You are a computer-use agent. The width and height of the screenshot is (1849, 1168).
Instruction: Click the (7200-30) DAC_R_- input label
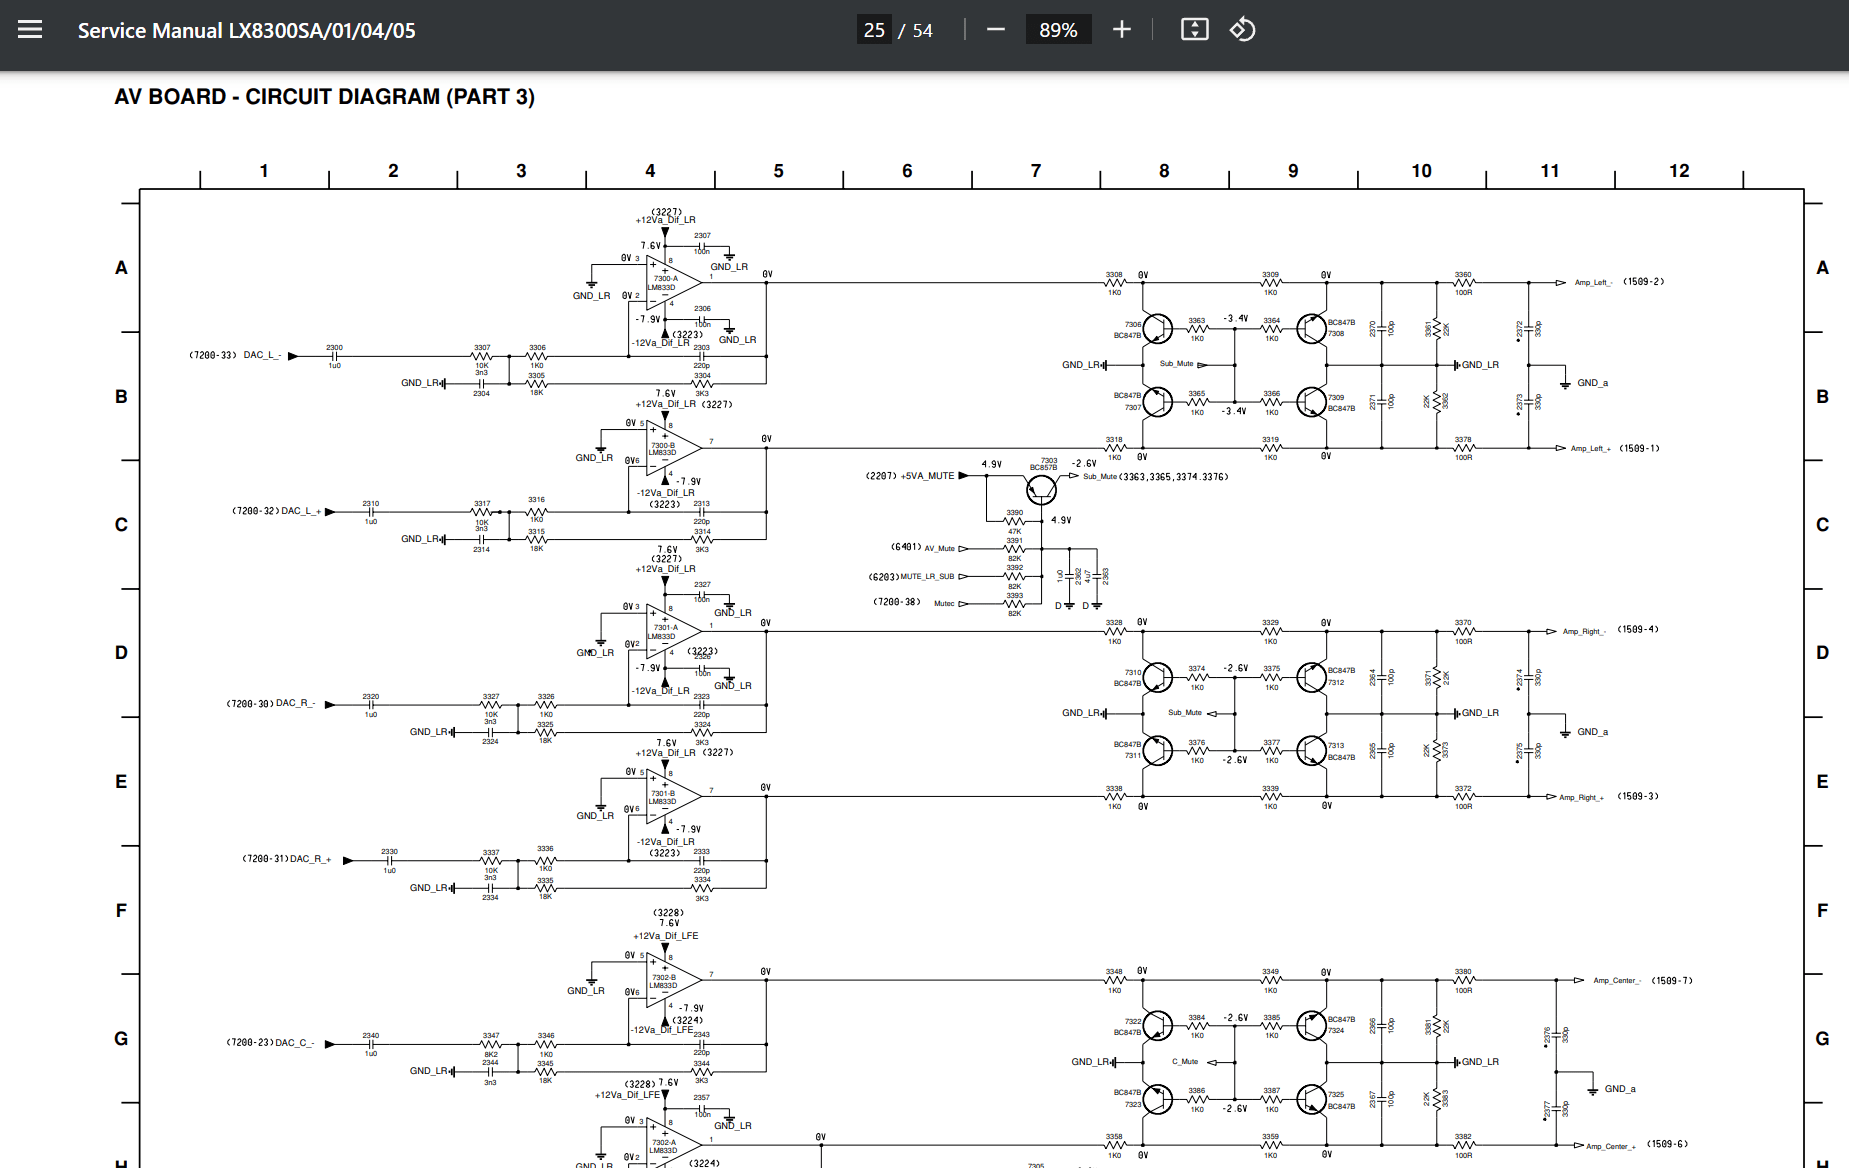point(271,704)
